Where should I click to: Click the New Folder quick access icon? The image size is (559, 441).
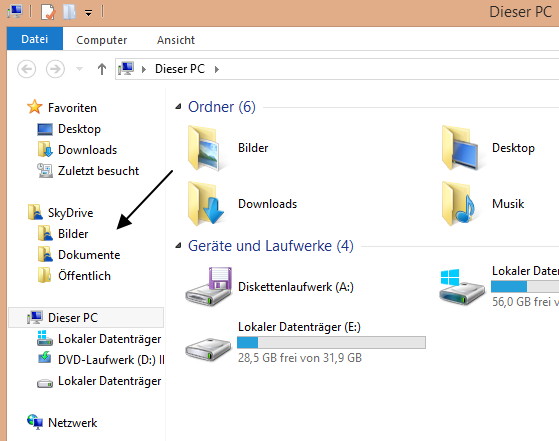coord(69,12)
